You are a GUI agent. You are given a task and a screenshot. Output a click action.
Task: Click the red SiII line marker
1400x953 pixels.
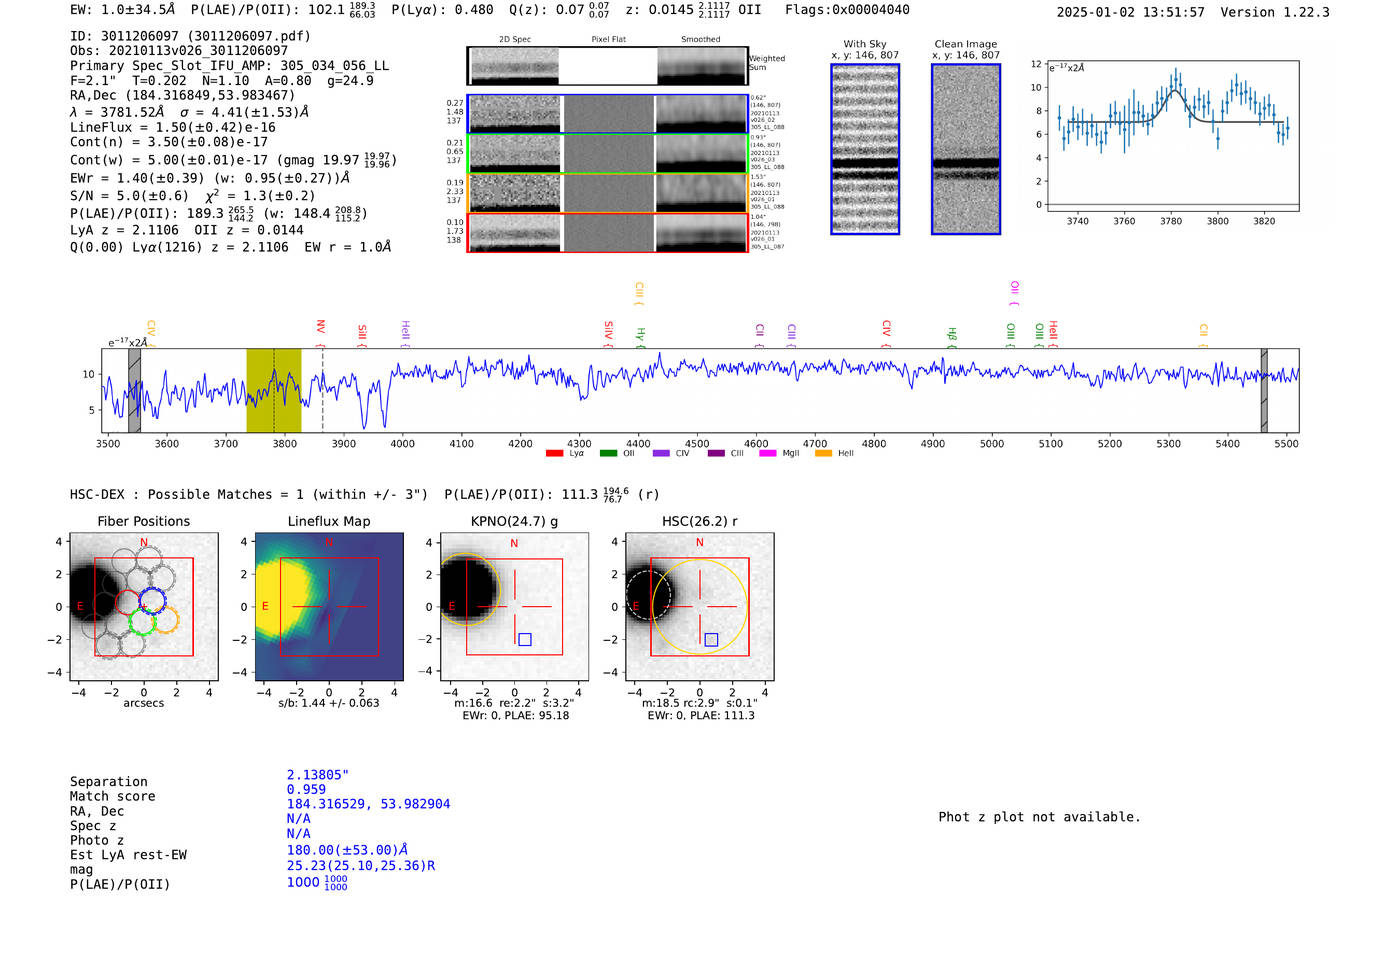pos(362,336)
